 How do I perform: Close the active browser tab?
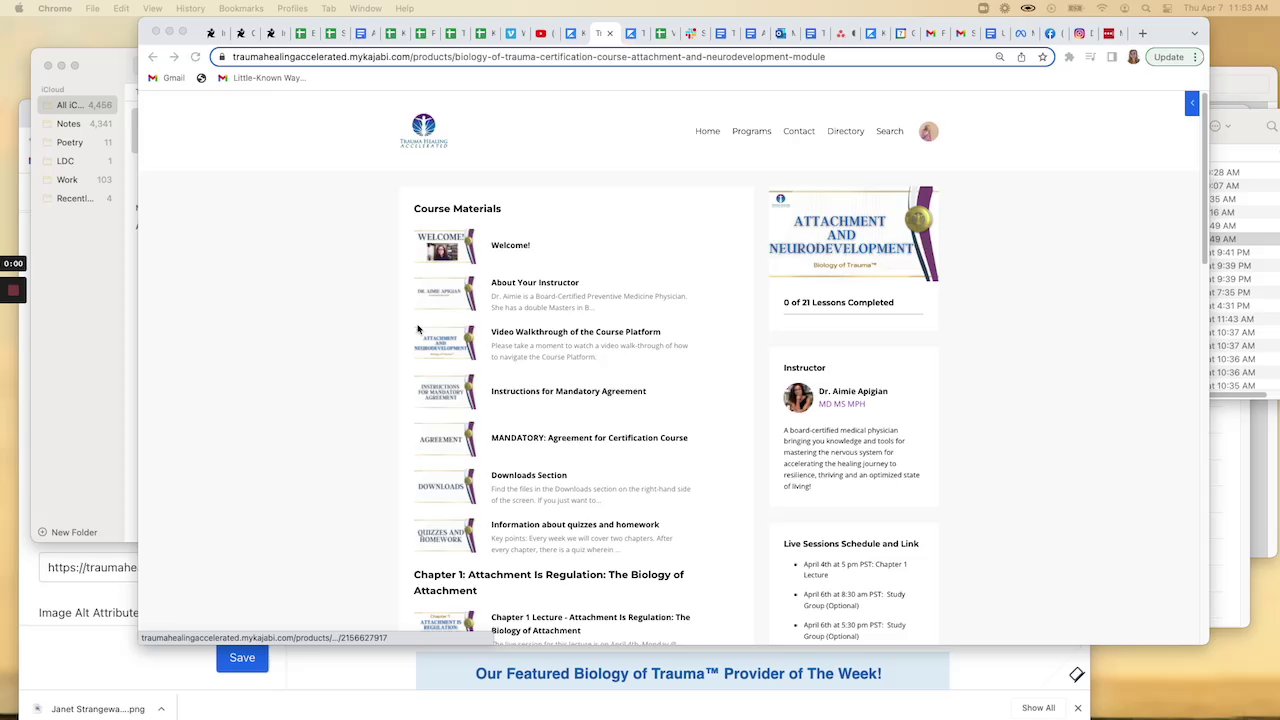coord(610,33)
